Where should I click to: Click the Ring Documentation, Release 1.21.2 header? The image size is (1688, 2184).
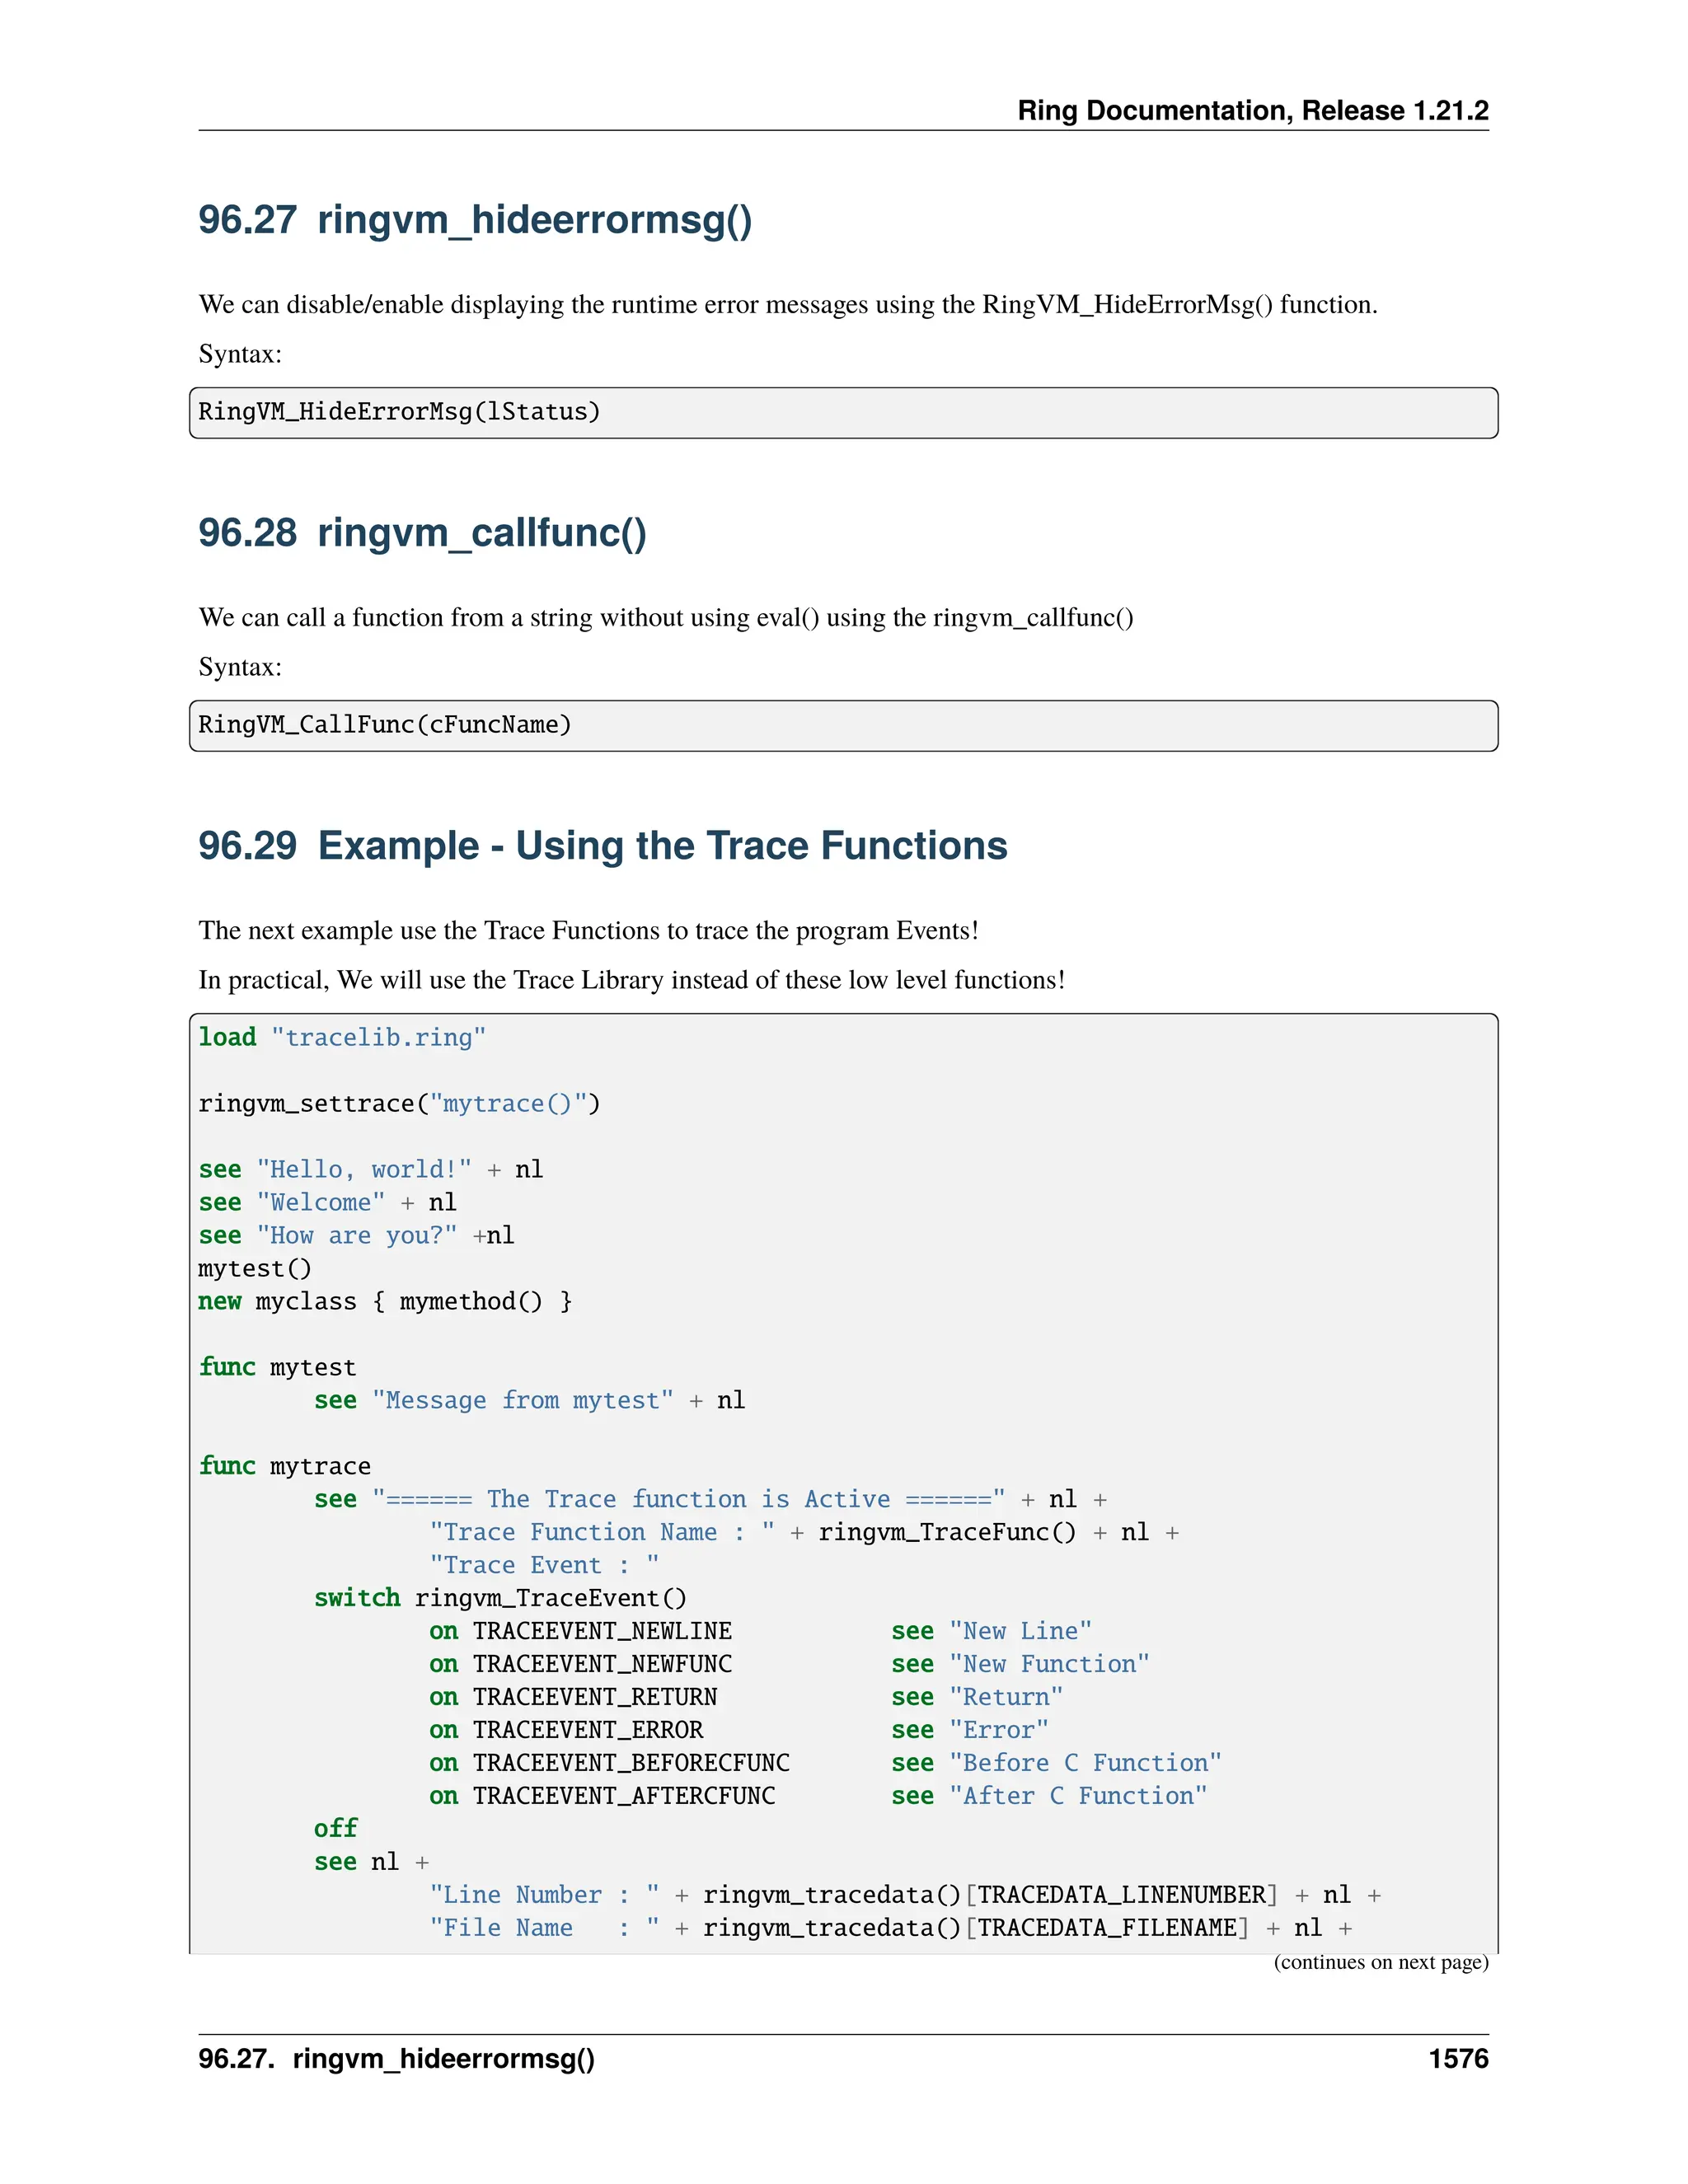1252,110
